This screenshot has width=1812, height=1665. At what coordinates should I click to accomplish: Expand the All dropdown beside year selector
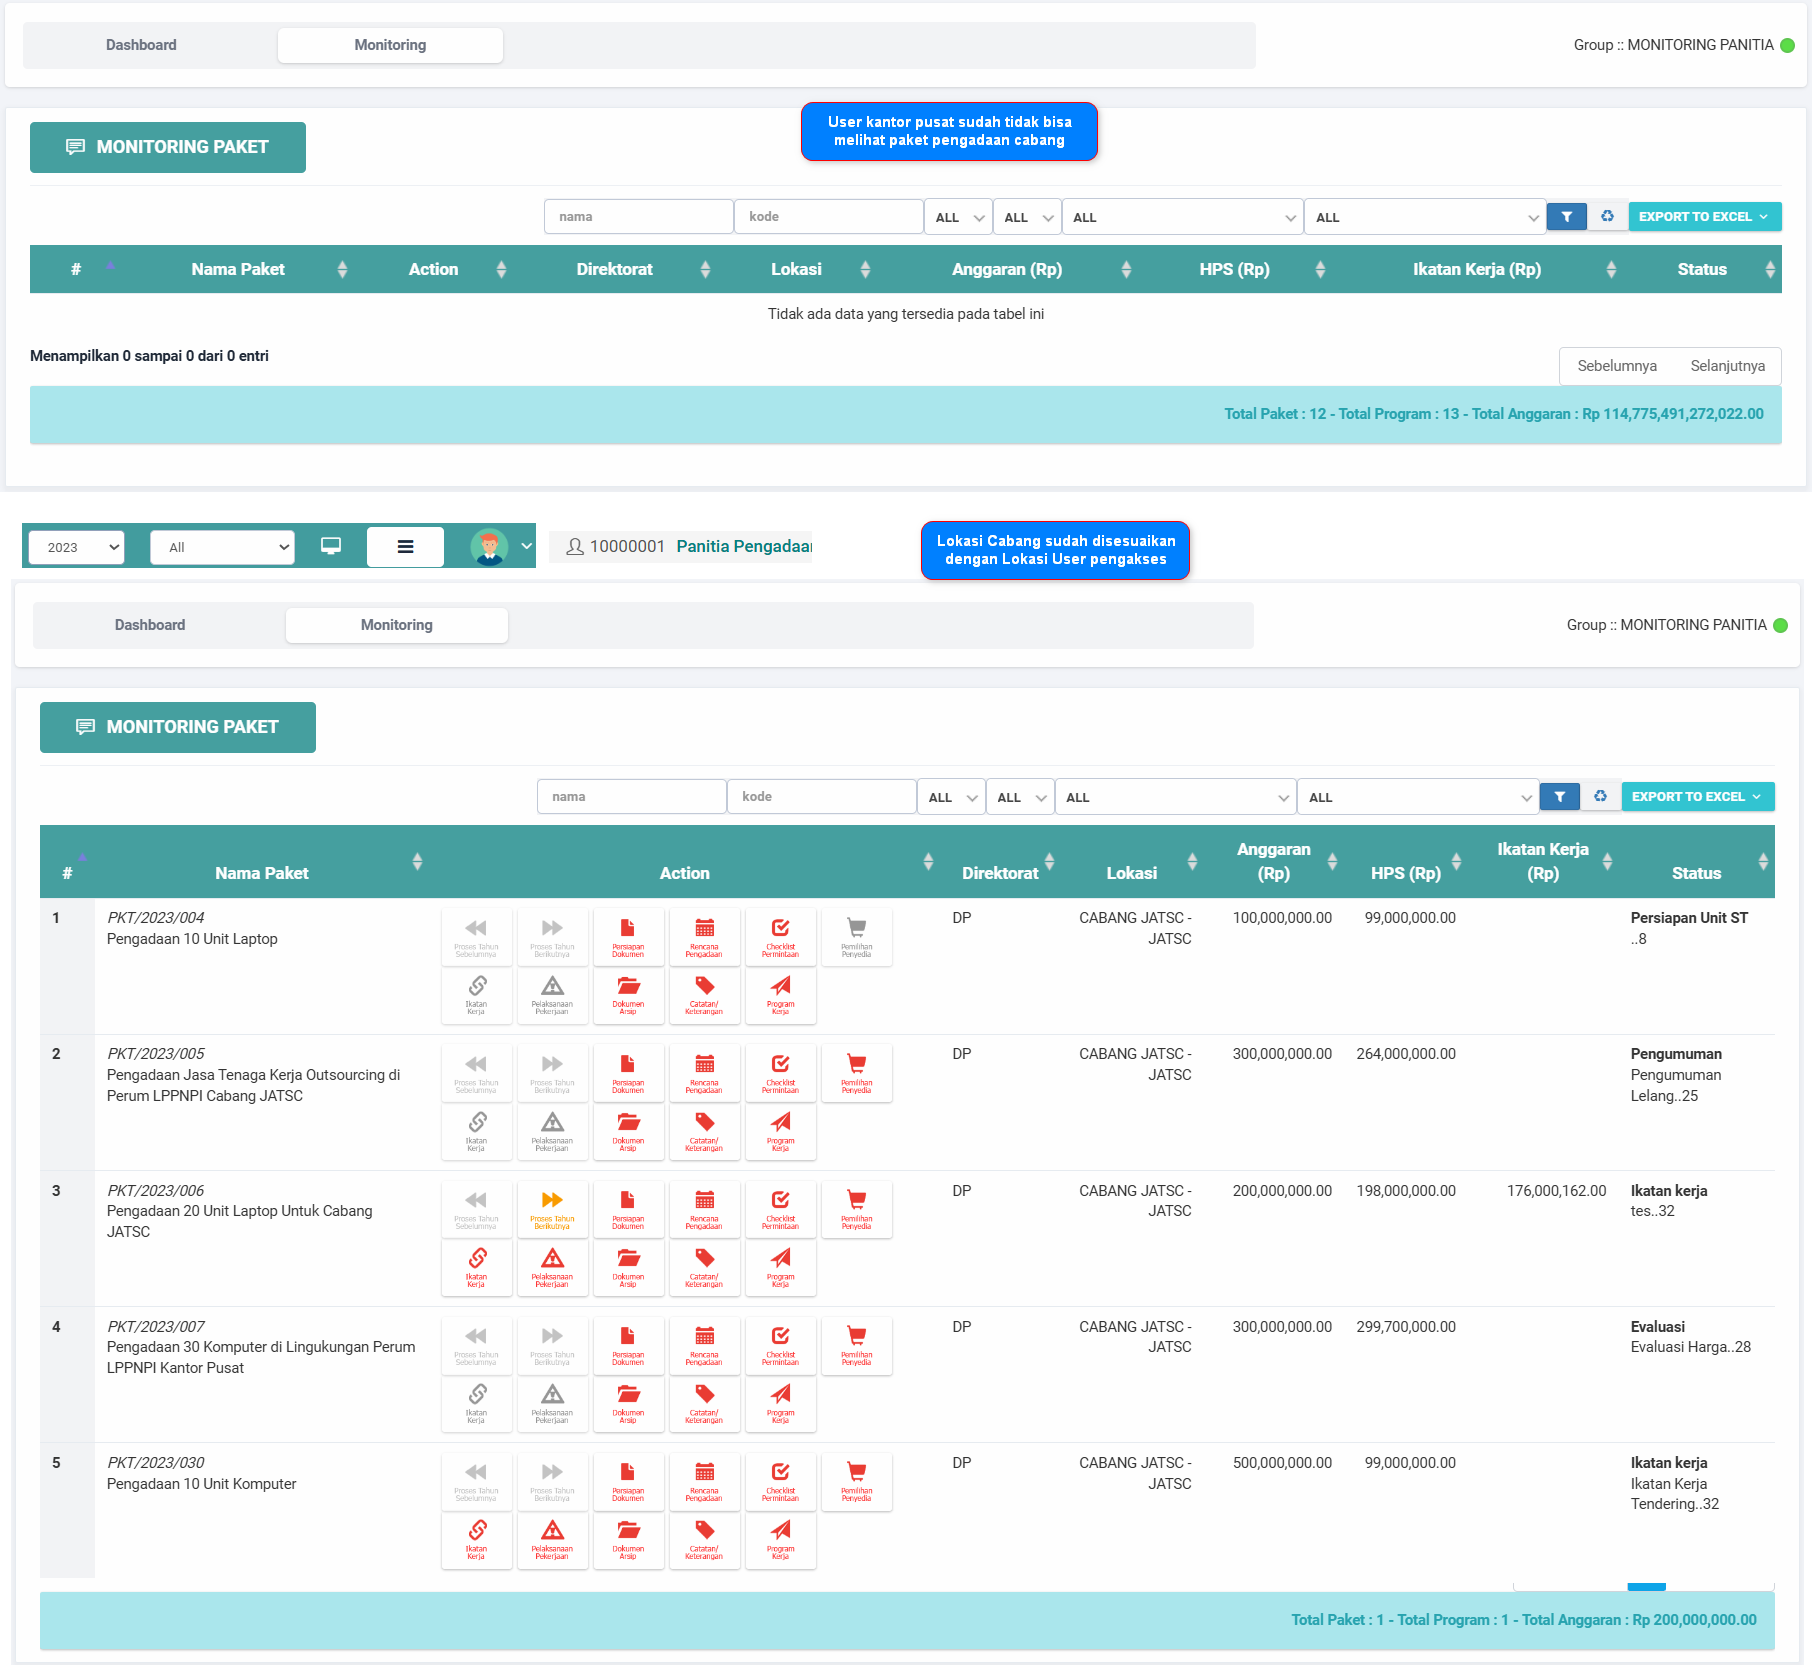pyautogui.click(x=222, y=547)
